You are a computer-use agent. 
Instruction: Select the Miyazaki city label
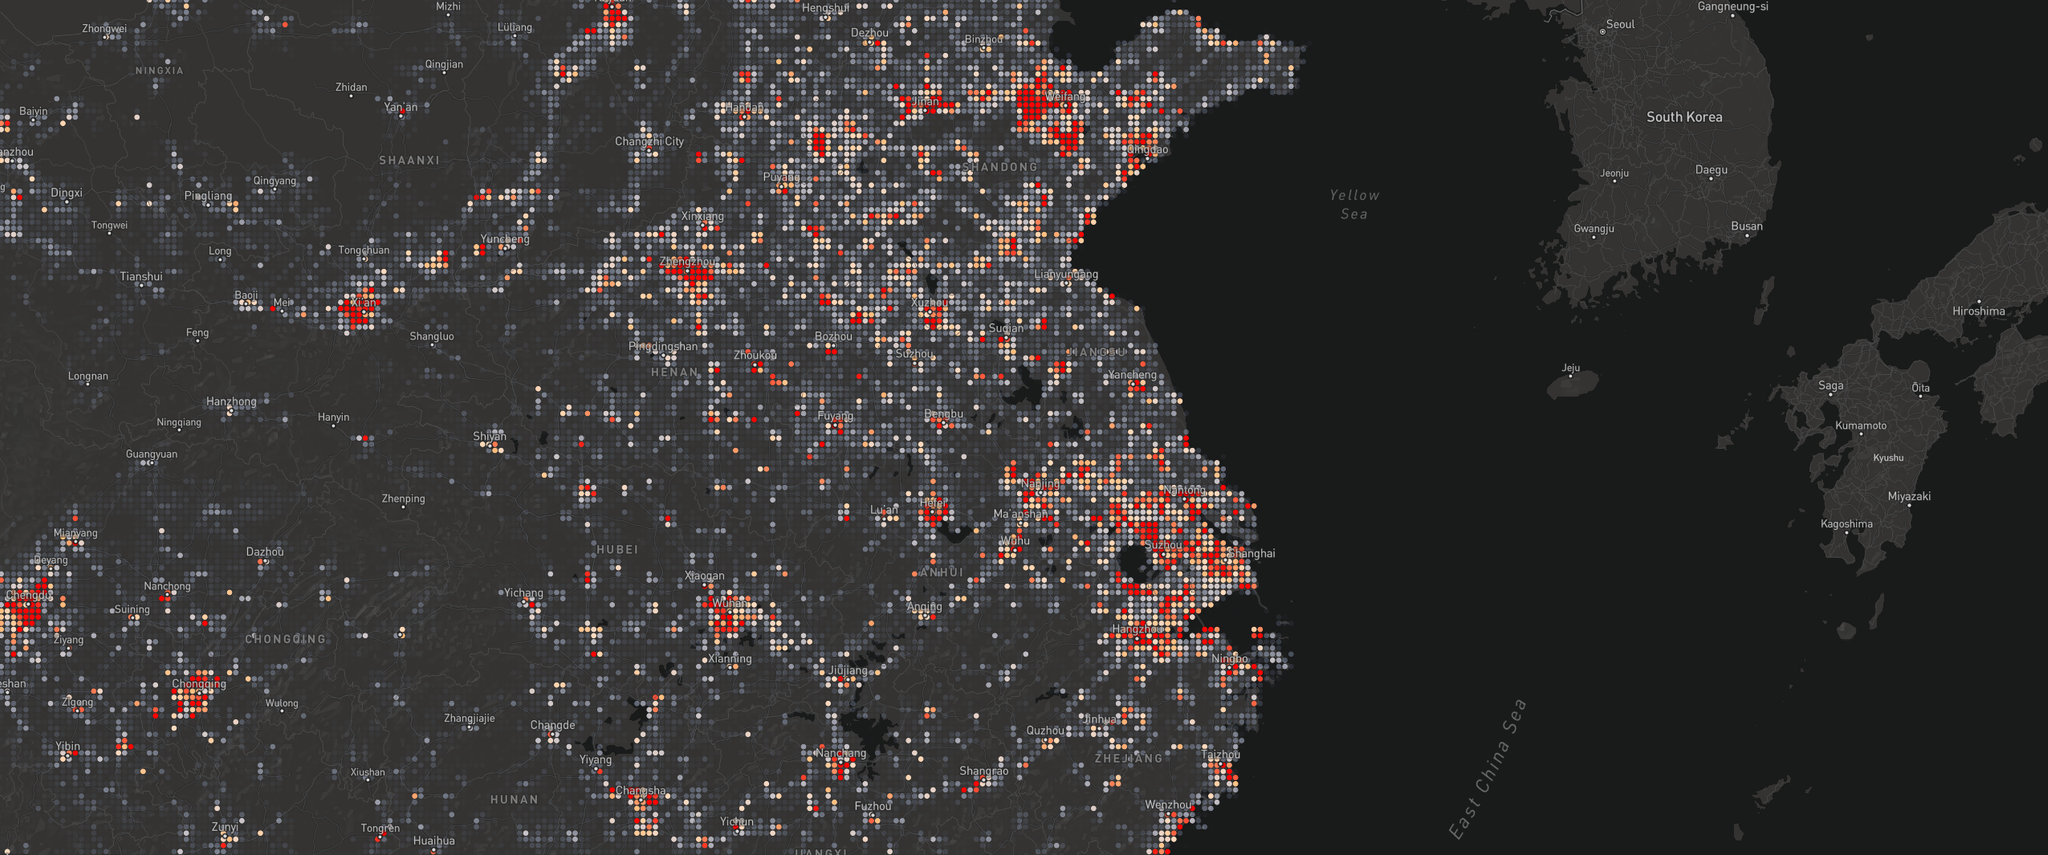1909,496
